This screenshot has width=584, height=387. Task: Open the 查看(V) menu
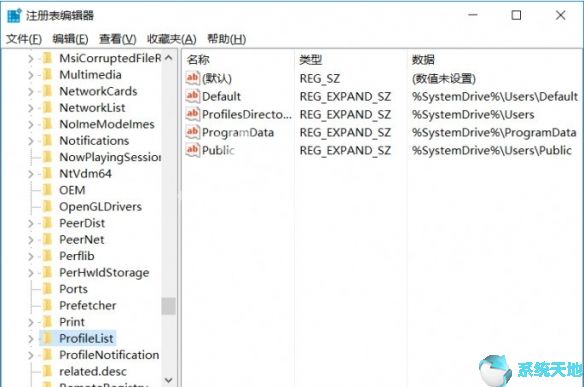coord(118,39)
